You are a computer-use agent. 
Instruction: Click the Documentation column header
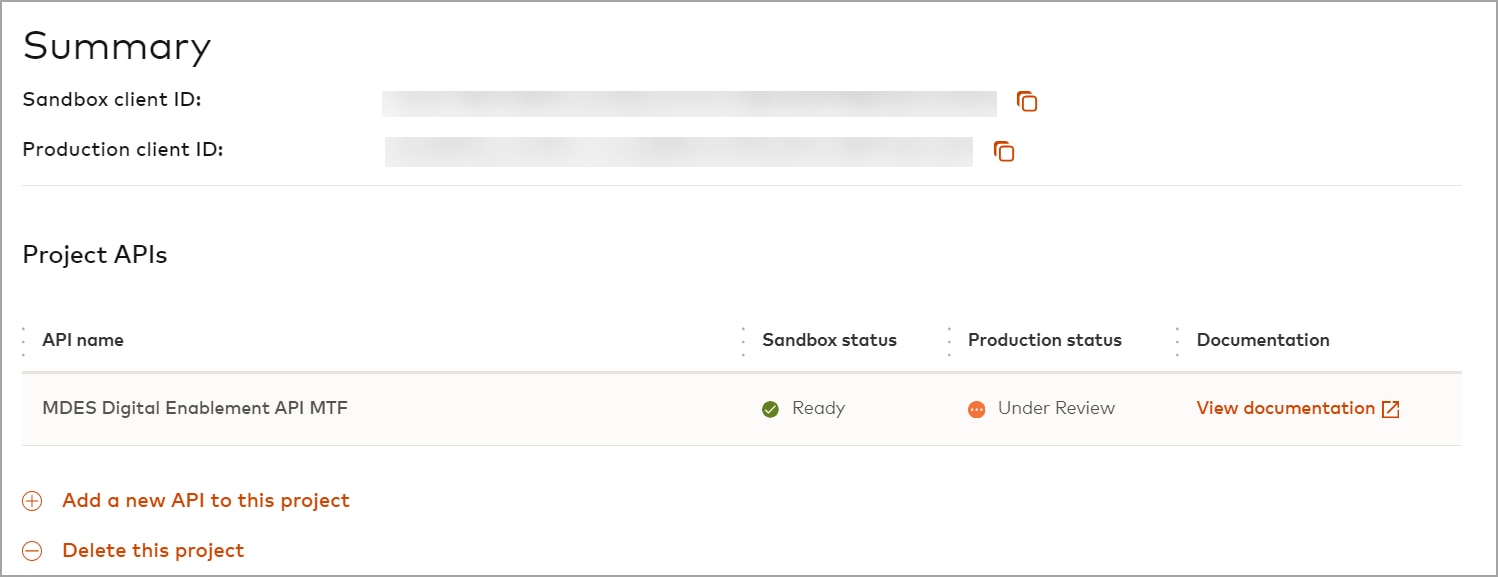(1263, 340)
